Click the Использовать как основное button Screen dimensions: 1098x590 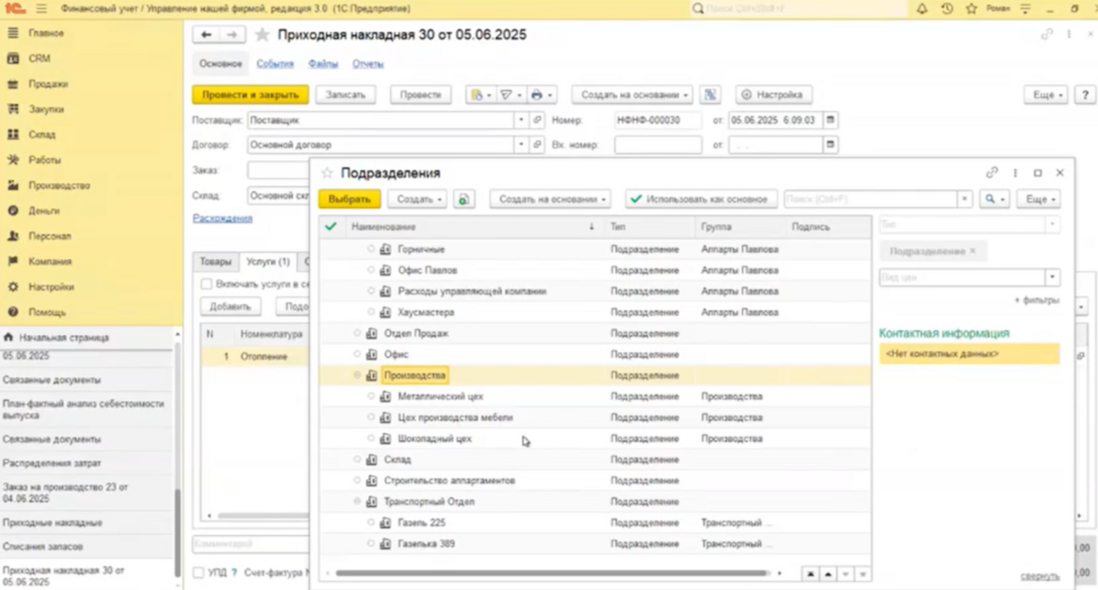pyautogui.click(x=700, y=199)
